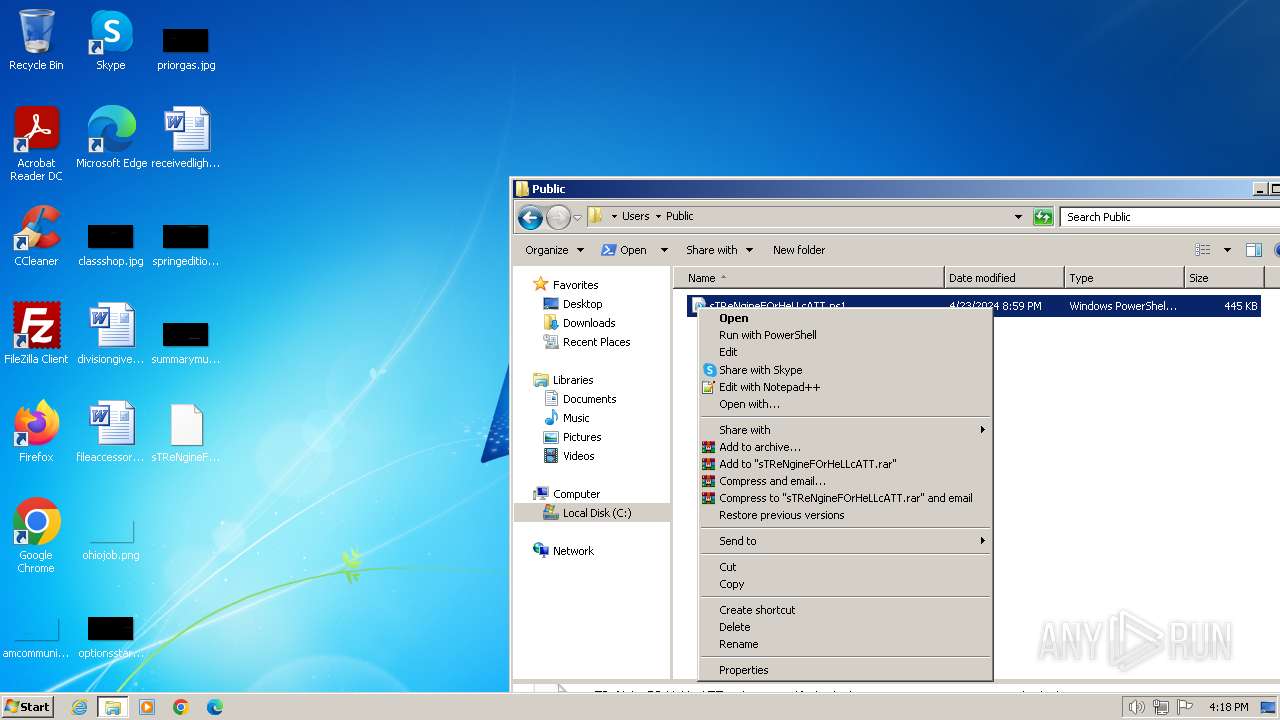The width and height of the screenshot is (1280, 720).
Task: Expand the change view dropdown arrow
Action: pos(1227,250)
